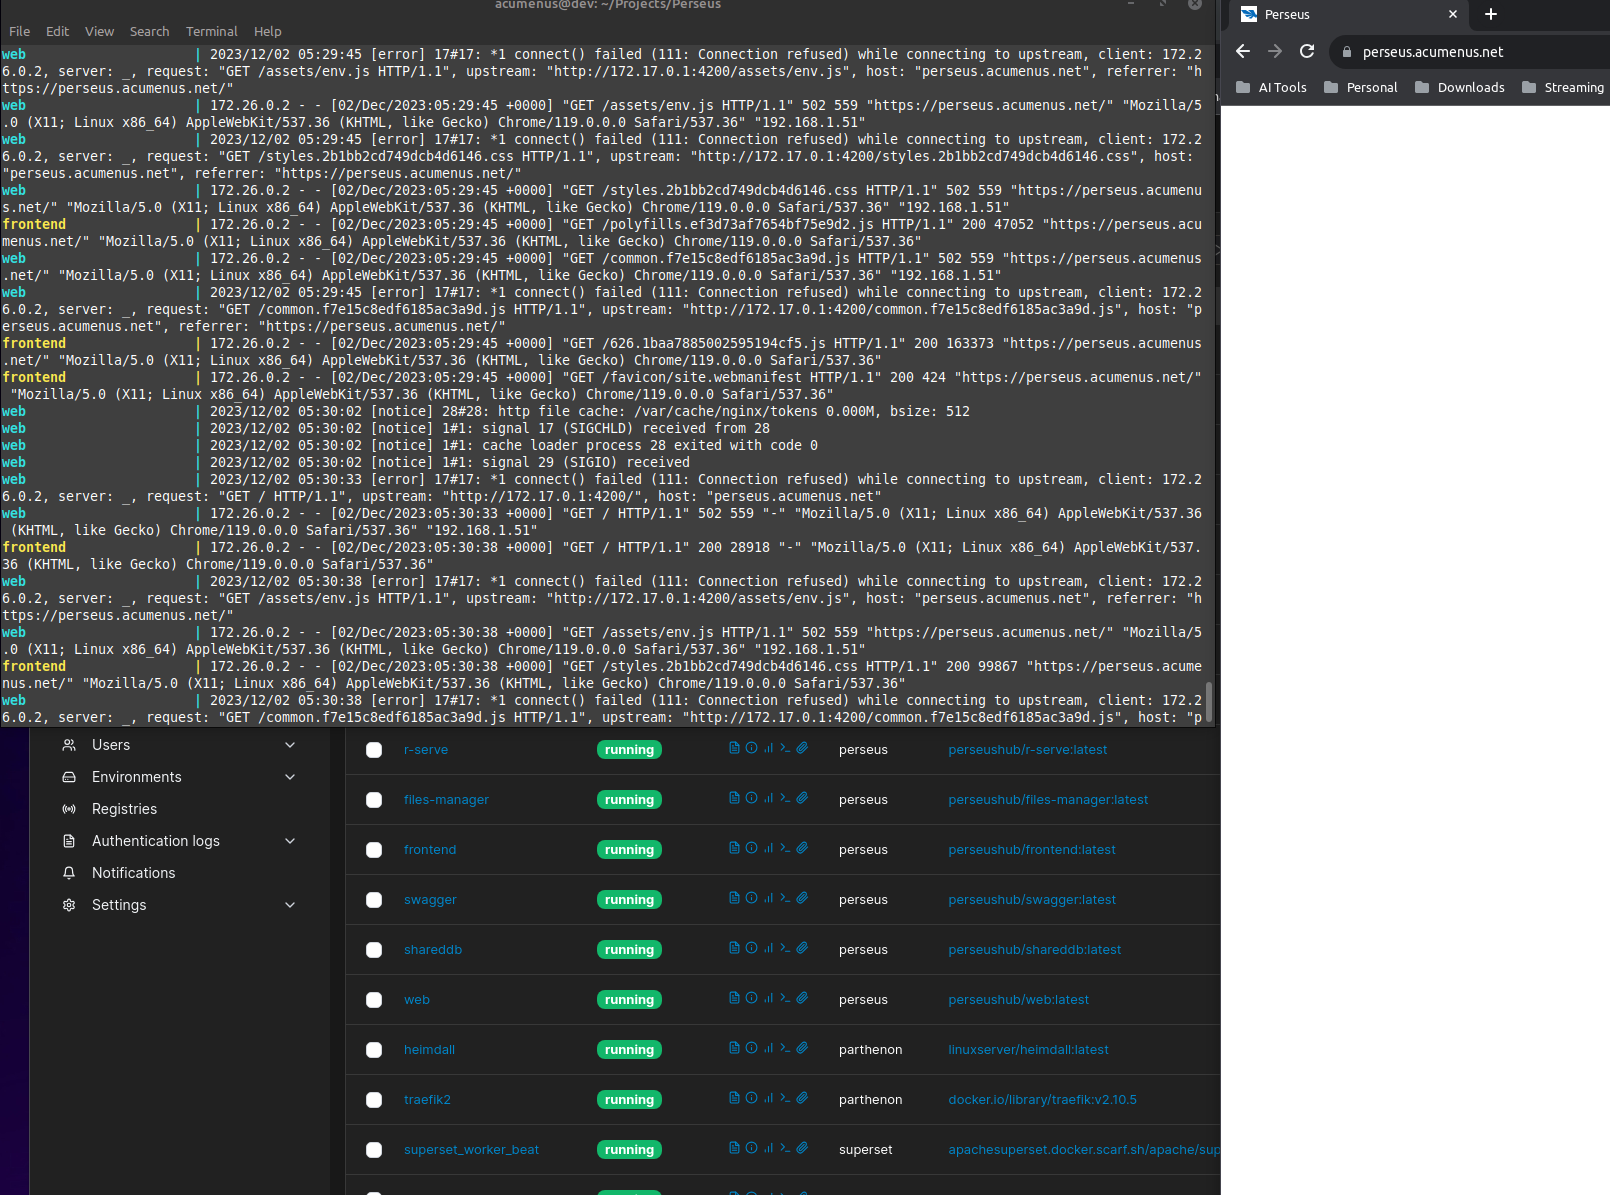1610x1195 pixels.
Task: Open inspect icon for heimdall container
Action: 751,1048
